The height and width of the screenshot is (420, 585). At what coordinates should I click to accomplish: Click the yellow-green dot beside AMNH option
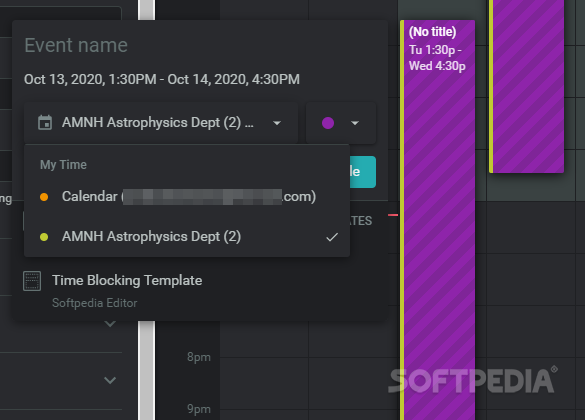(44, 237)
